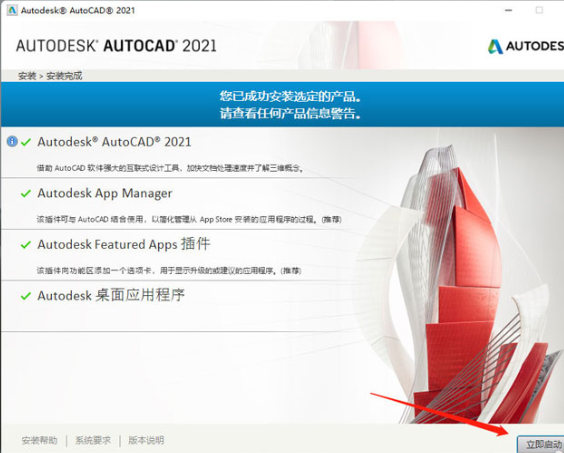Click the green checkmark next to Autodesk App Manager
Image resolution: width=564 pixels, height=453 pixels.
coord(26,194)
